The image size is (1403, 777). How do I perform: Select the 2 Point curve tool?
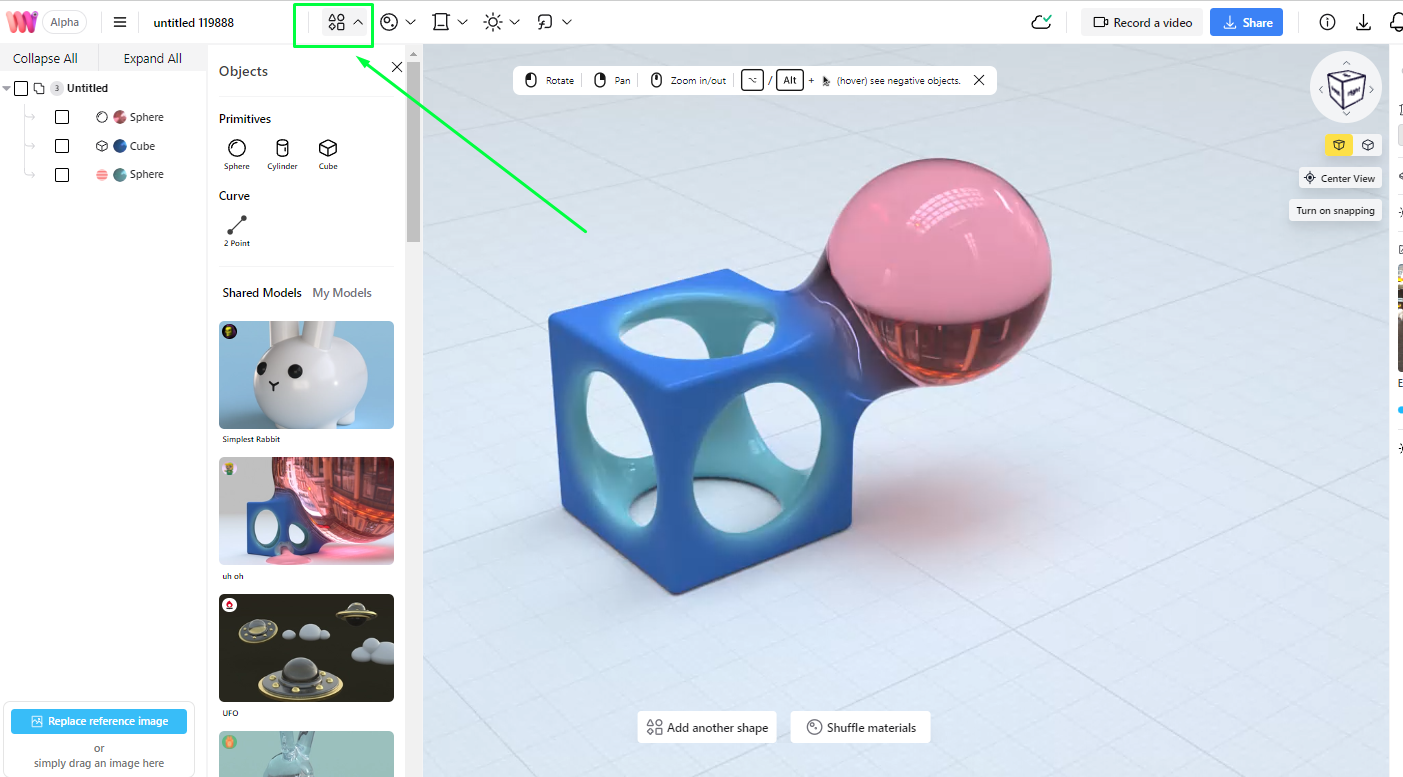(237, 231)
